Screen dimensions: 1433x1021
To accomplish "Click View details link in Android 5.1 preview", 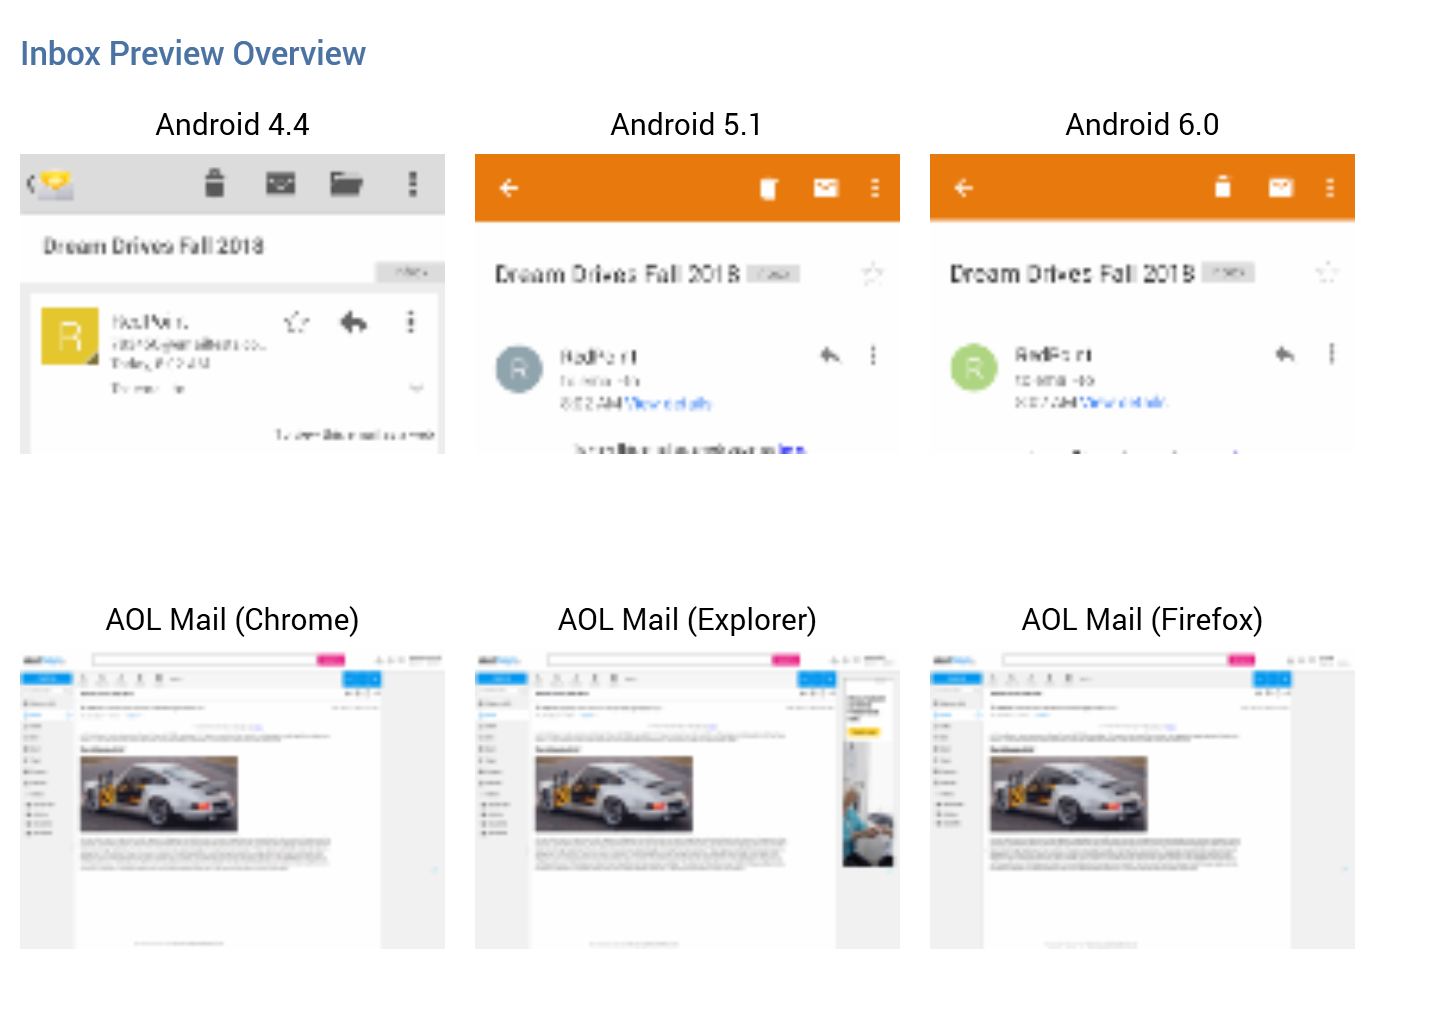I will (668, 404).
